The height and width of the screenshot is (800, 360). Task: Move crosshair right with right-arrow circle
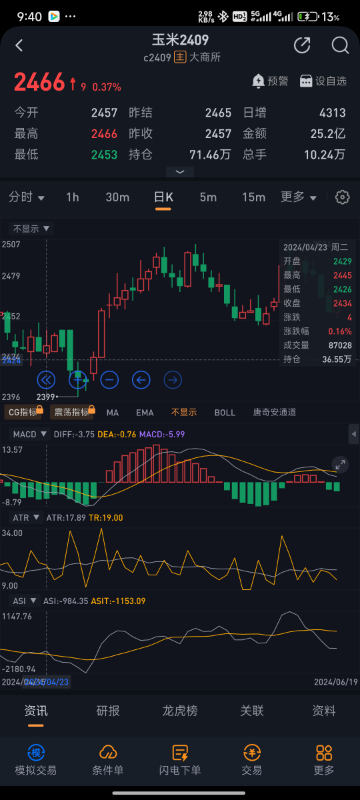tap(173, 380)
